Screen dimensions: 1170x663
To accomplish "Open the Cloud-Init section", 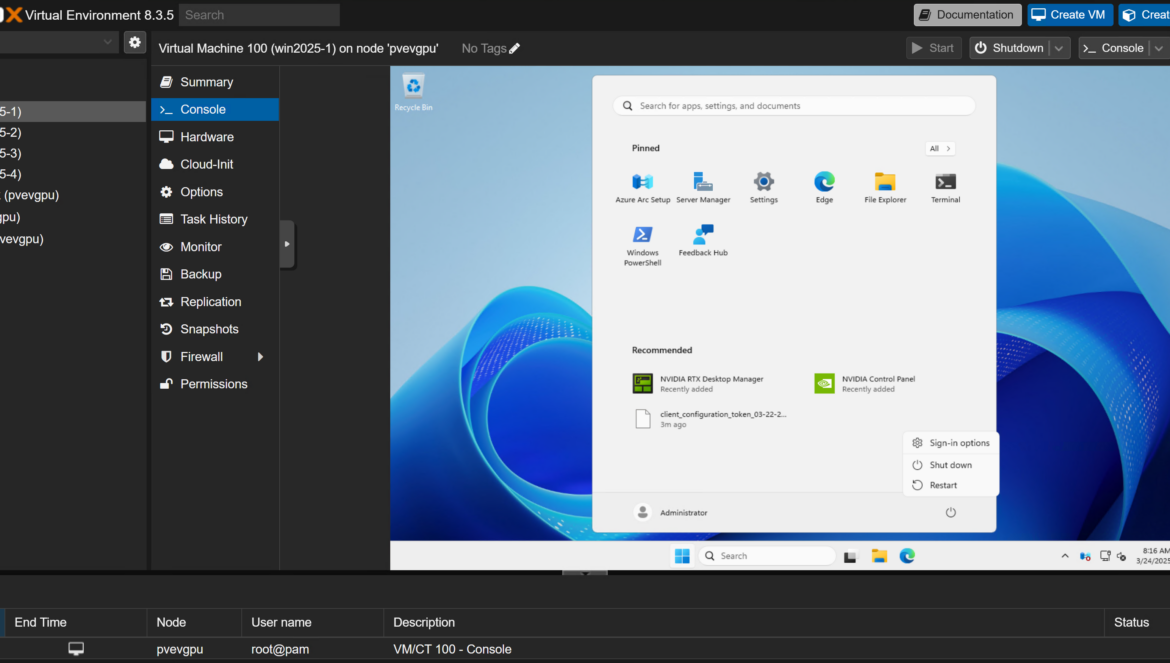I will pyautogui.click(x=215, y=164).
